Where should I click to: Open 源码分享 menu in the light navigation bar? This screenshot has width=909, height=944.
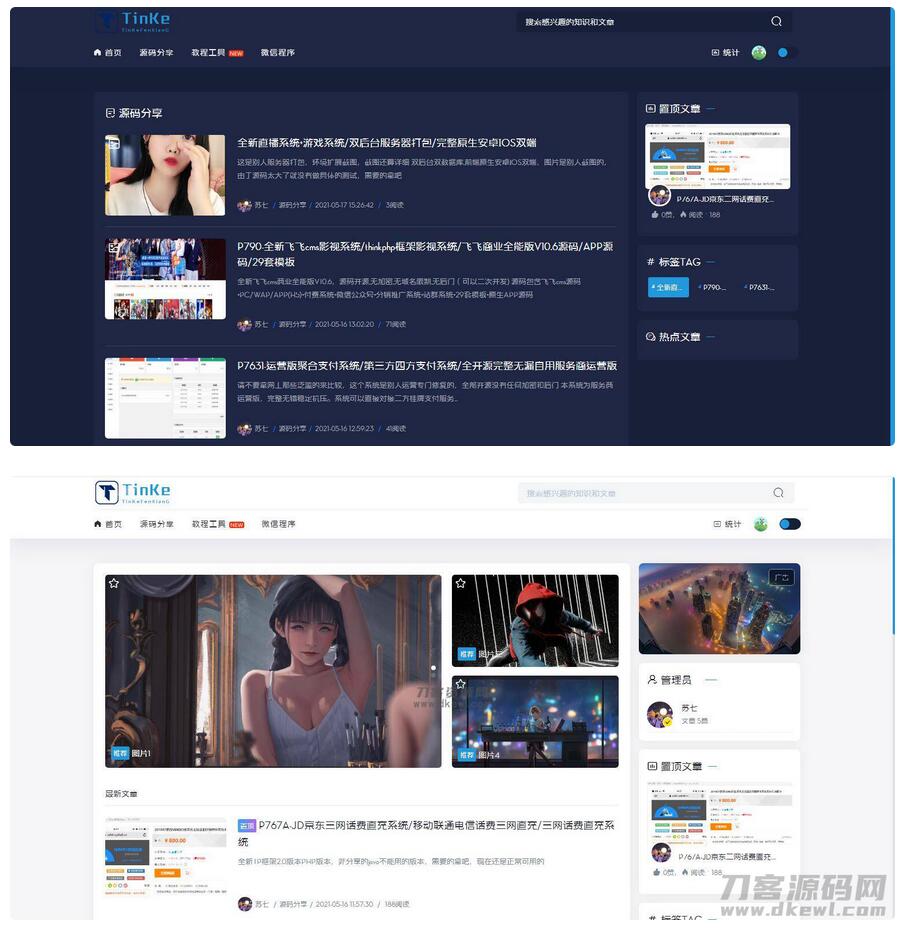tap(156, 524)
